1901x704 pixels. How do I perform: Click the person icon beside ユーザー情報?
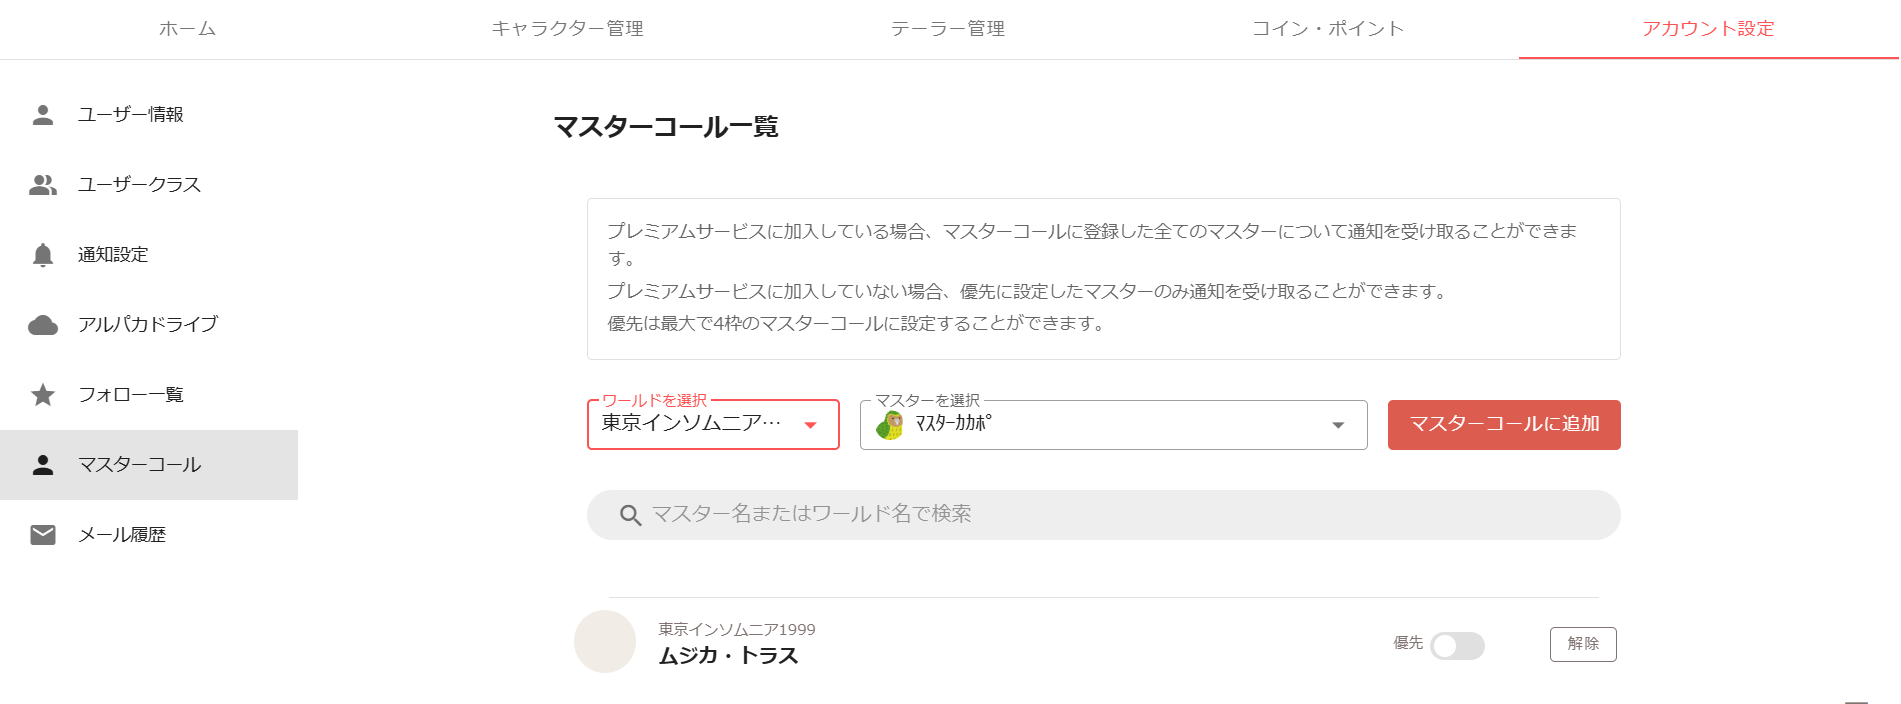coord(43,115)
